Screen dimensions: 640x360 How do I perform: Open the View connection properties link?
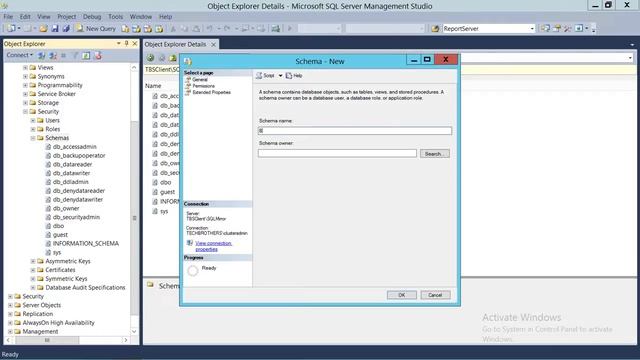tap(213, 246)
